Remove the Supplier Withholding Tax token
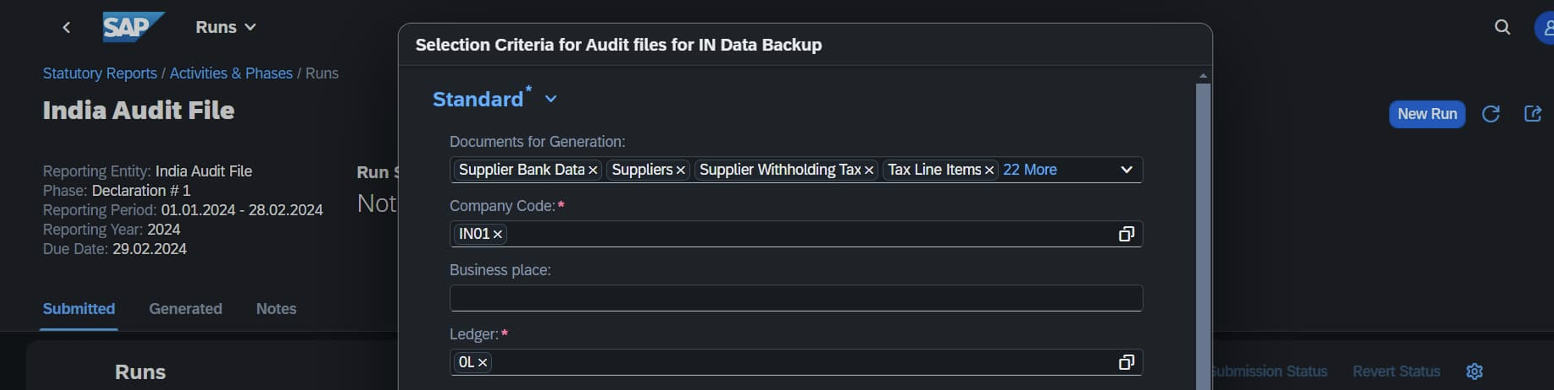This screenshot has height=390, width=1554. pyautogui.click(x=869, y=171)
